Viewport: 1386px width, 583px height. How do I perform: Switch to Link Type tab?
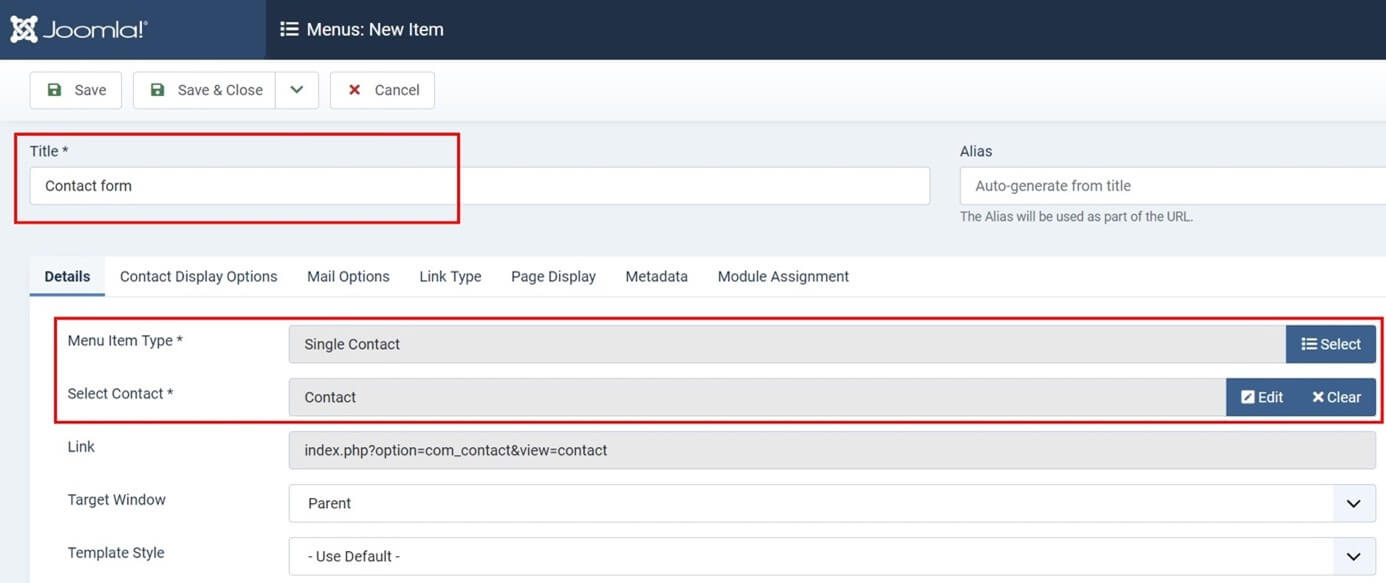click(450, 276)
